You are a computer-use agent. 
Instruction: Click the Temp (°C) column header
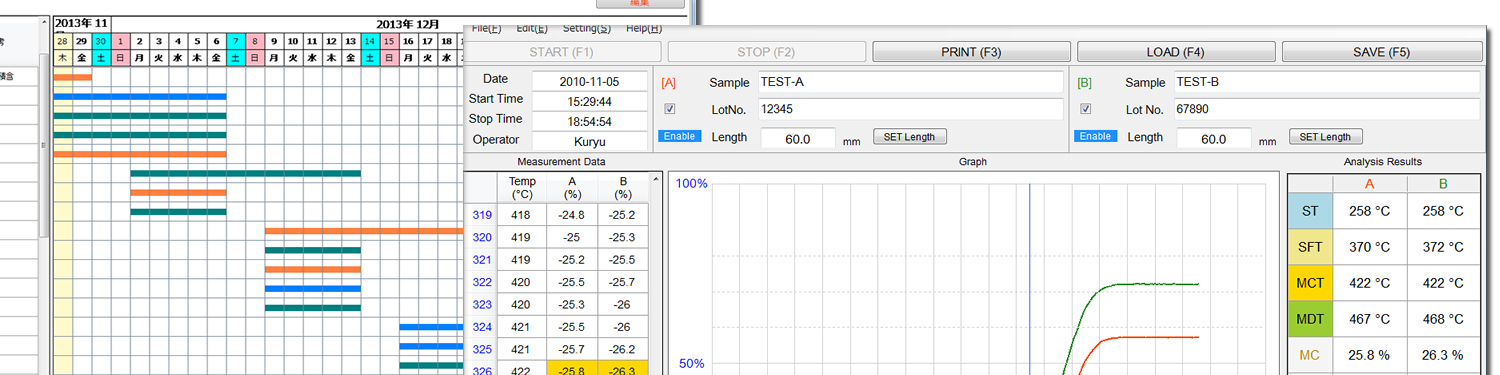pos(522,188)
